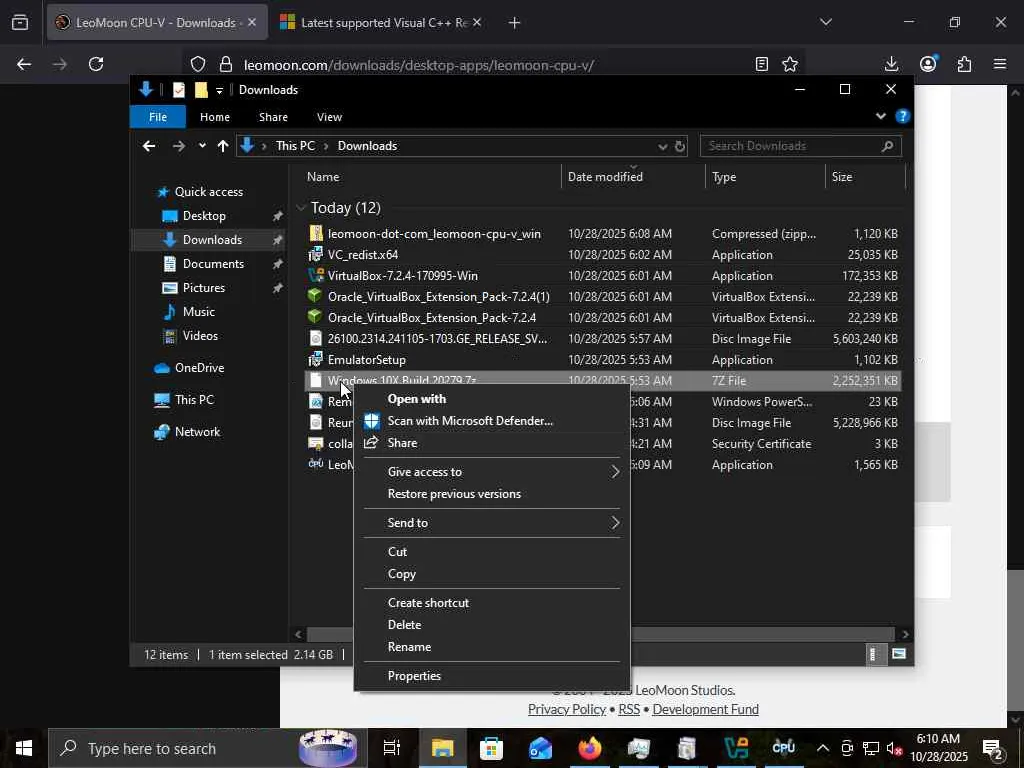This screenshot has height=768, width=1024.
Task: Collapse the Today (12) group
Action: click(x=300, y=208)
